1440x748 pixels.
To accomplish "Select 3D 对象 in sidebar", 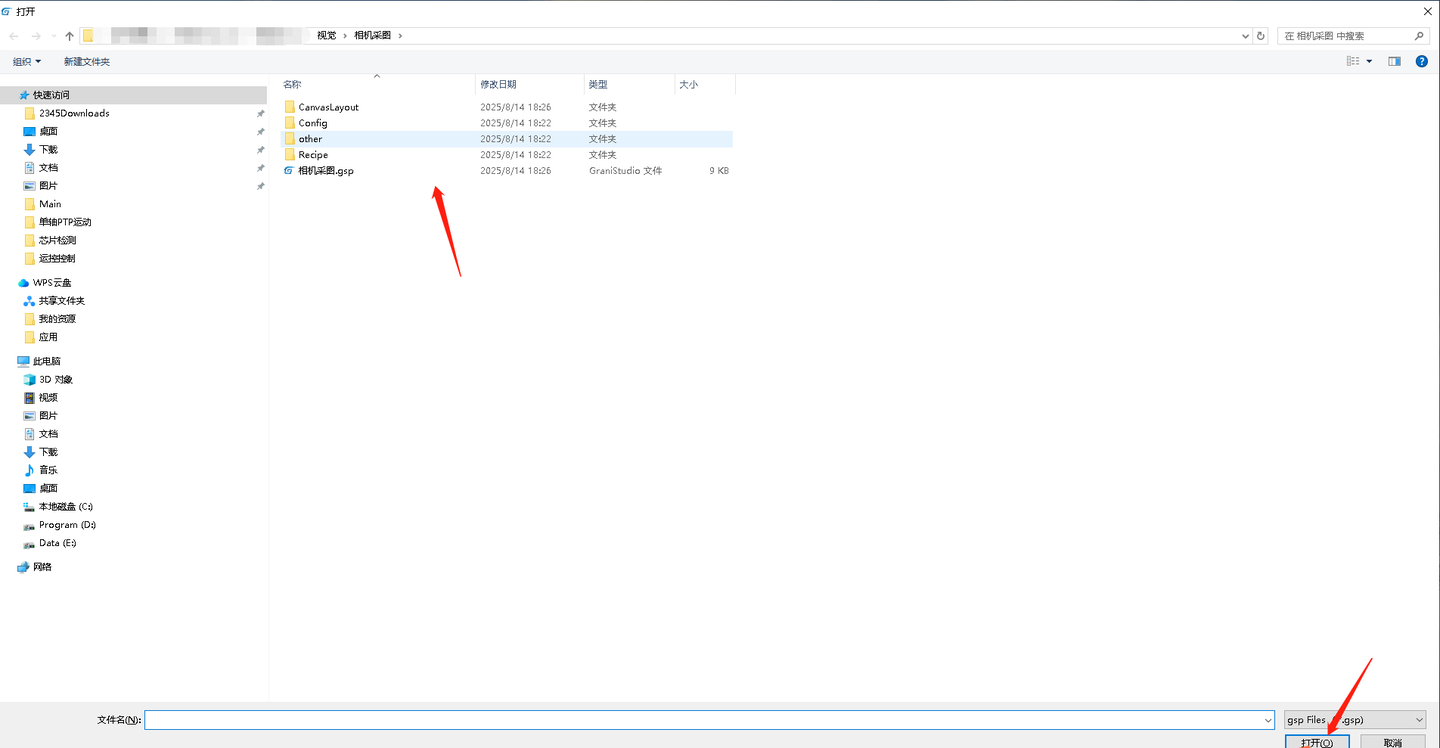I will [x=55, y=380].
